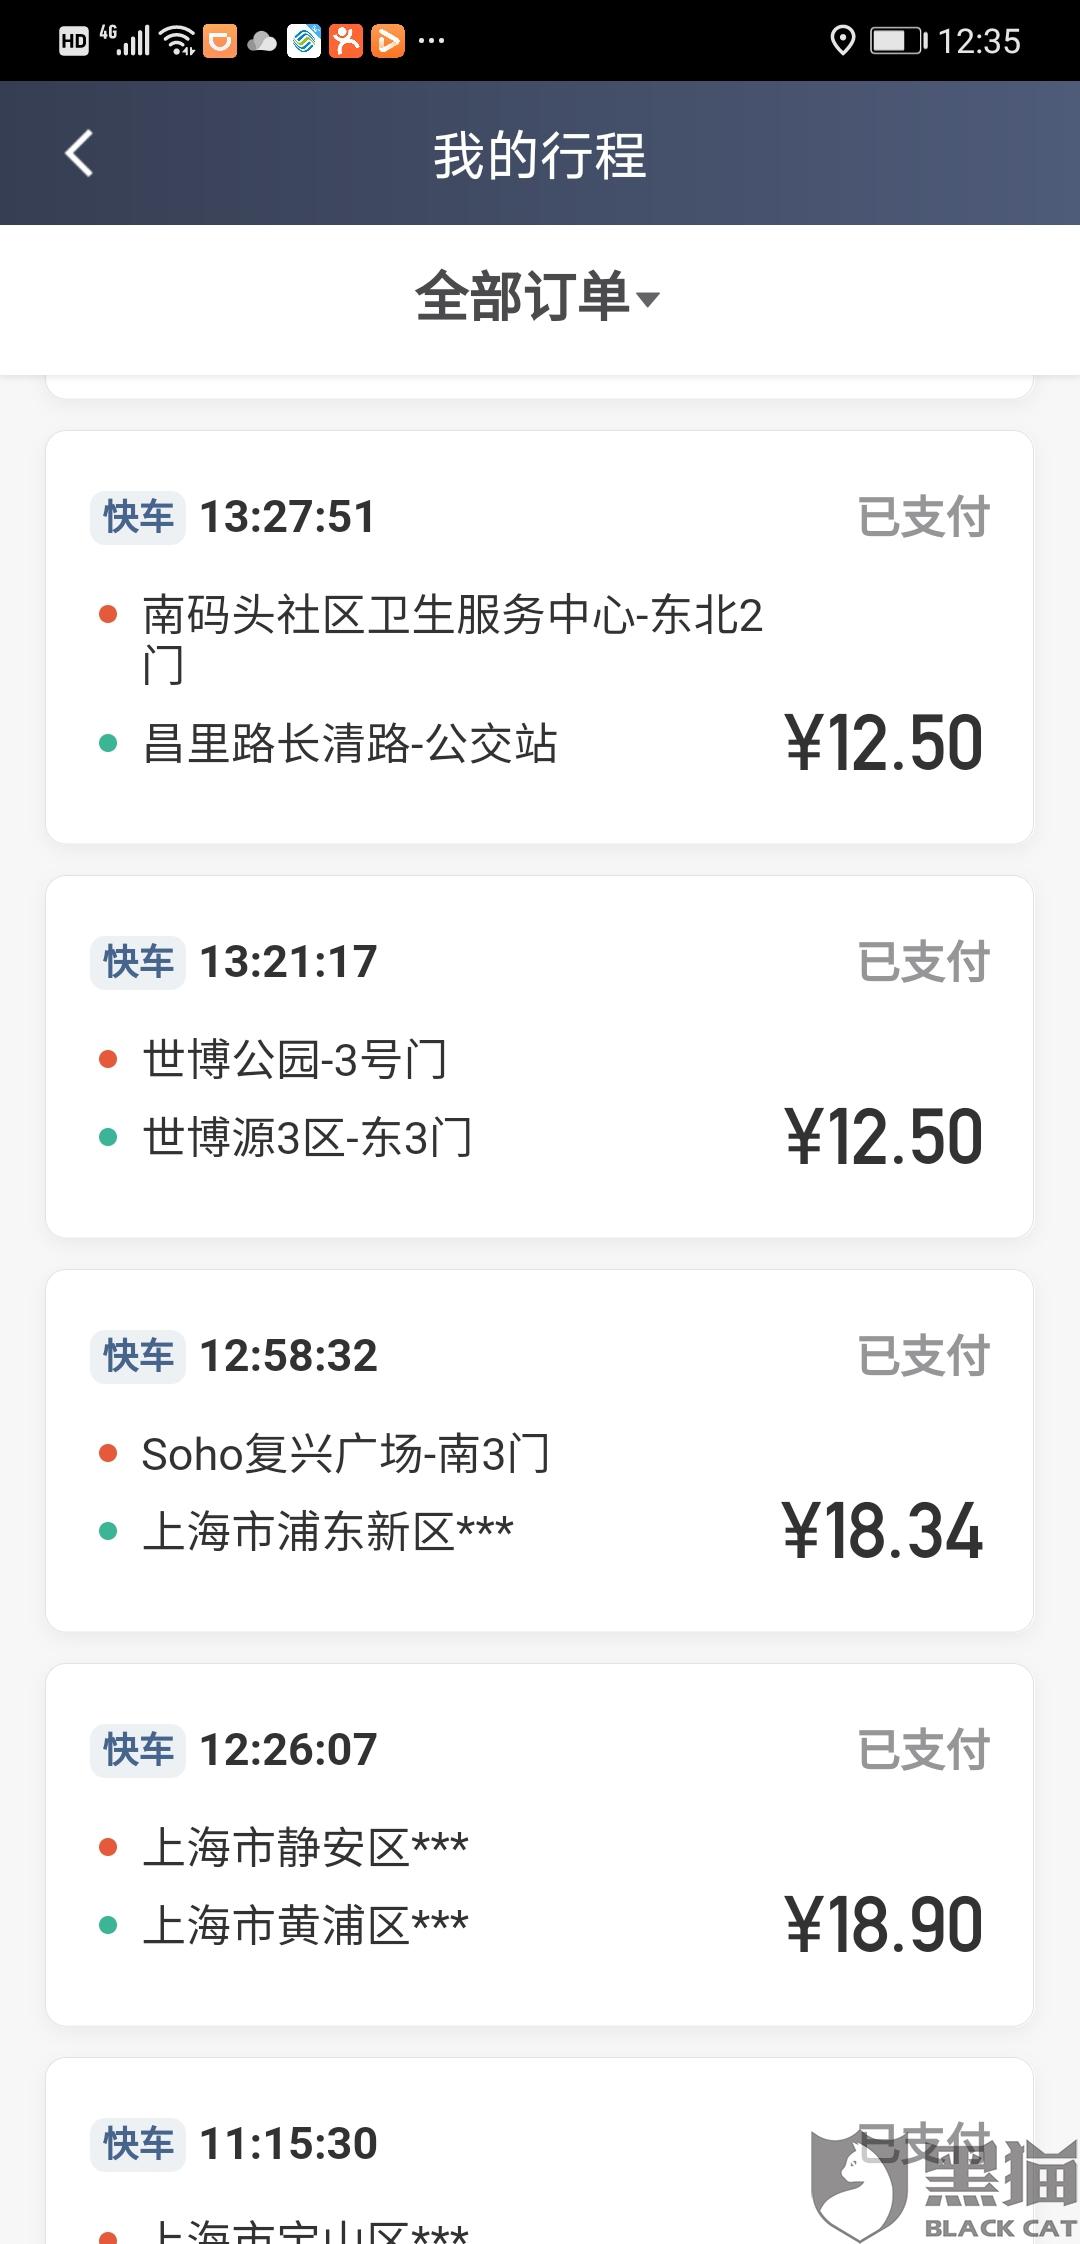Tap the ¥18.90 fare amount
The image size is (1080, 2244).
pos(884,1925)
